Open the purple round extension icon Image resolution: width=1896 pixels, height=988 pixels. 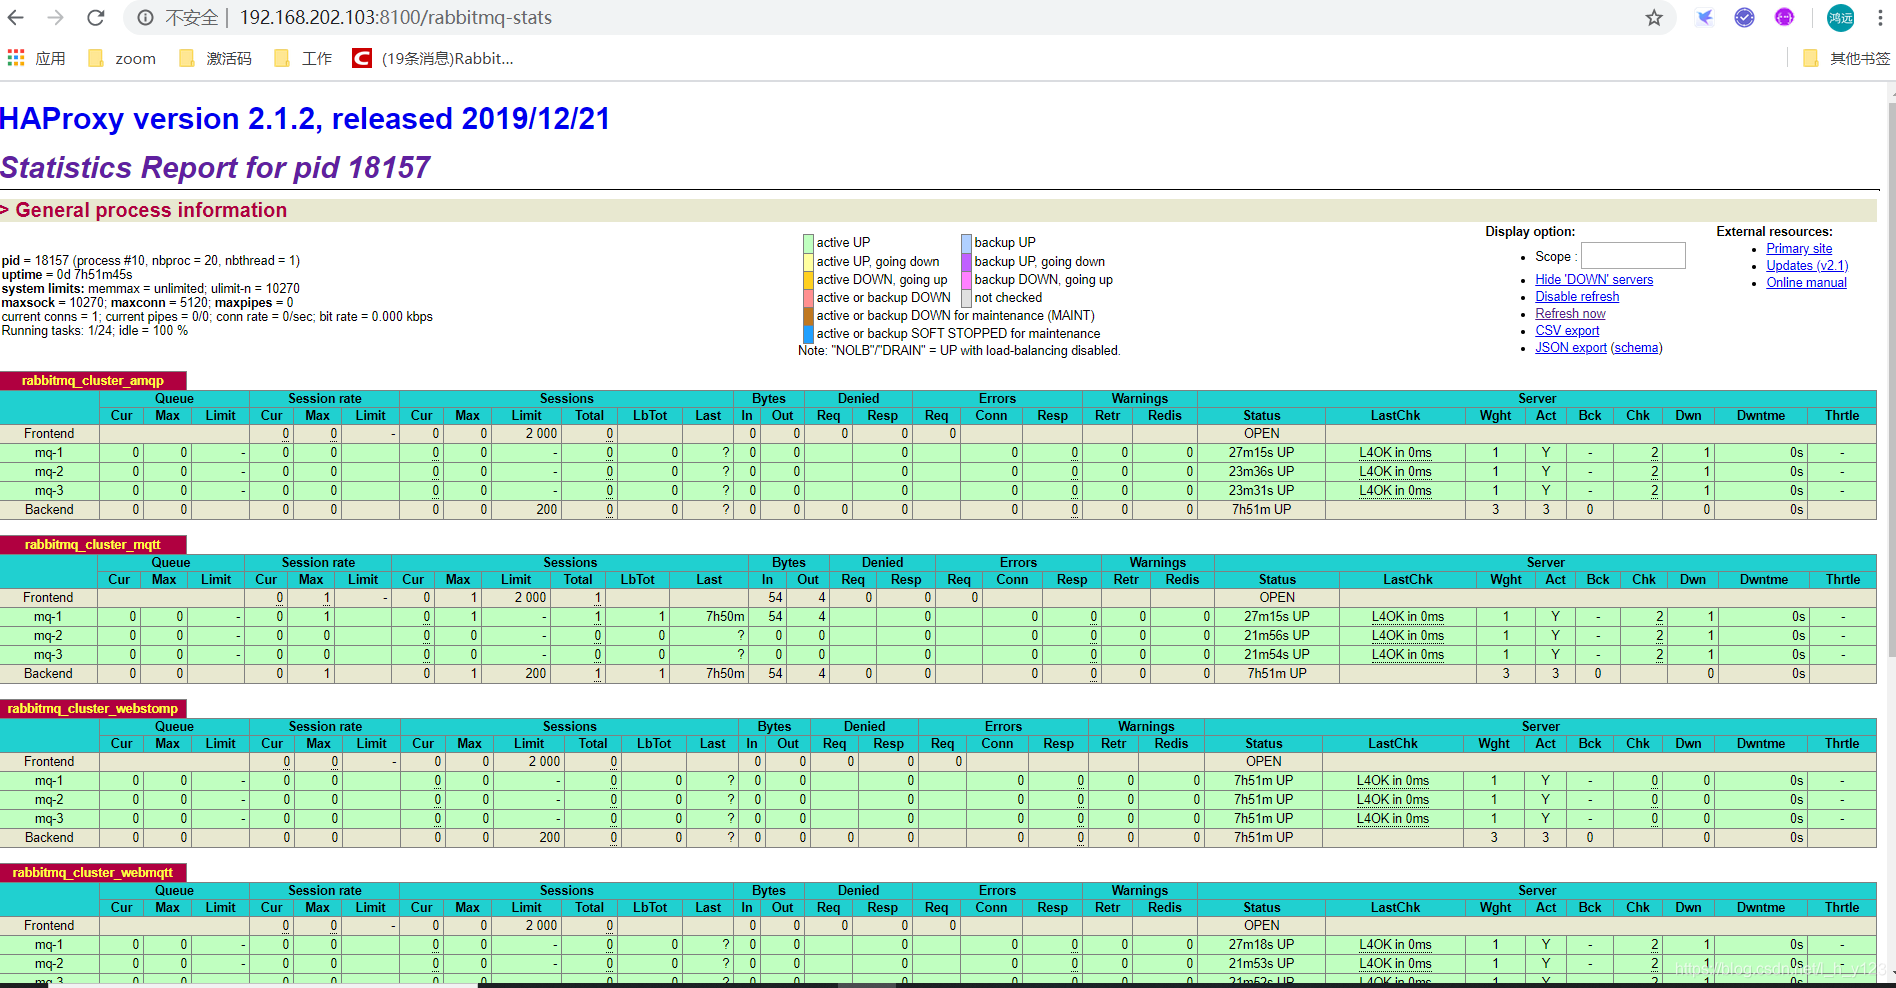point(1784,18)
